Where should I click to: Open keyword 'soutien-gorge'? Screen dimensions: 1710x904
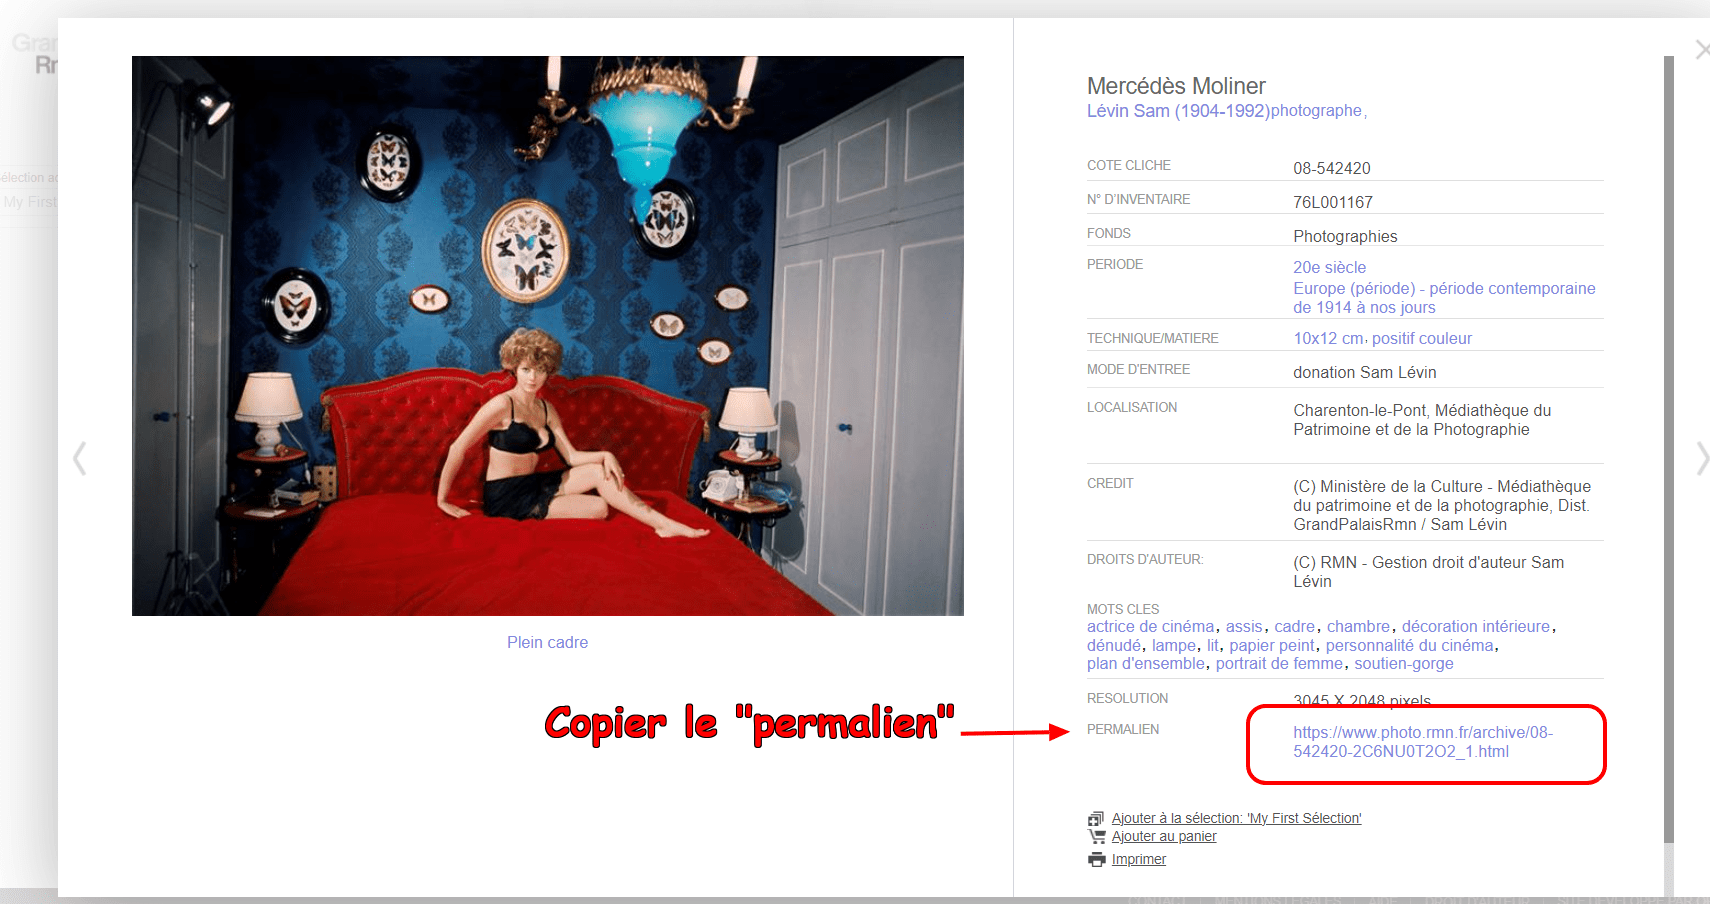point(1404,664)
